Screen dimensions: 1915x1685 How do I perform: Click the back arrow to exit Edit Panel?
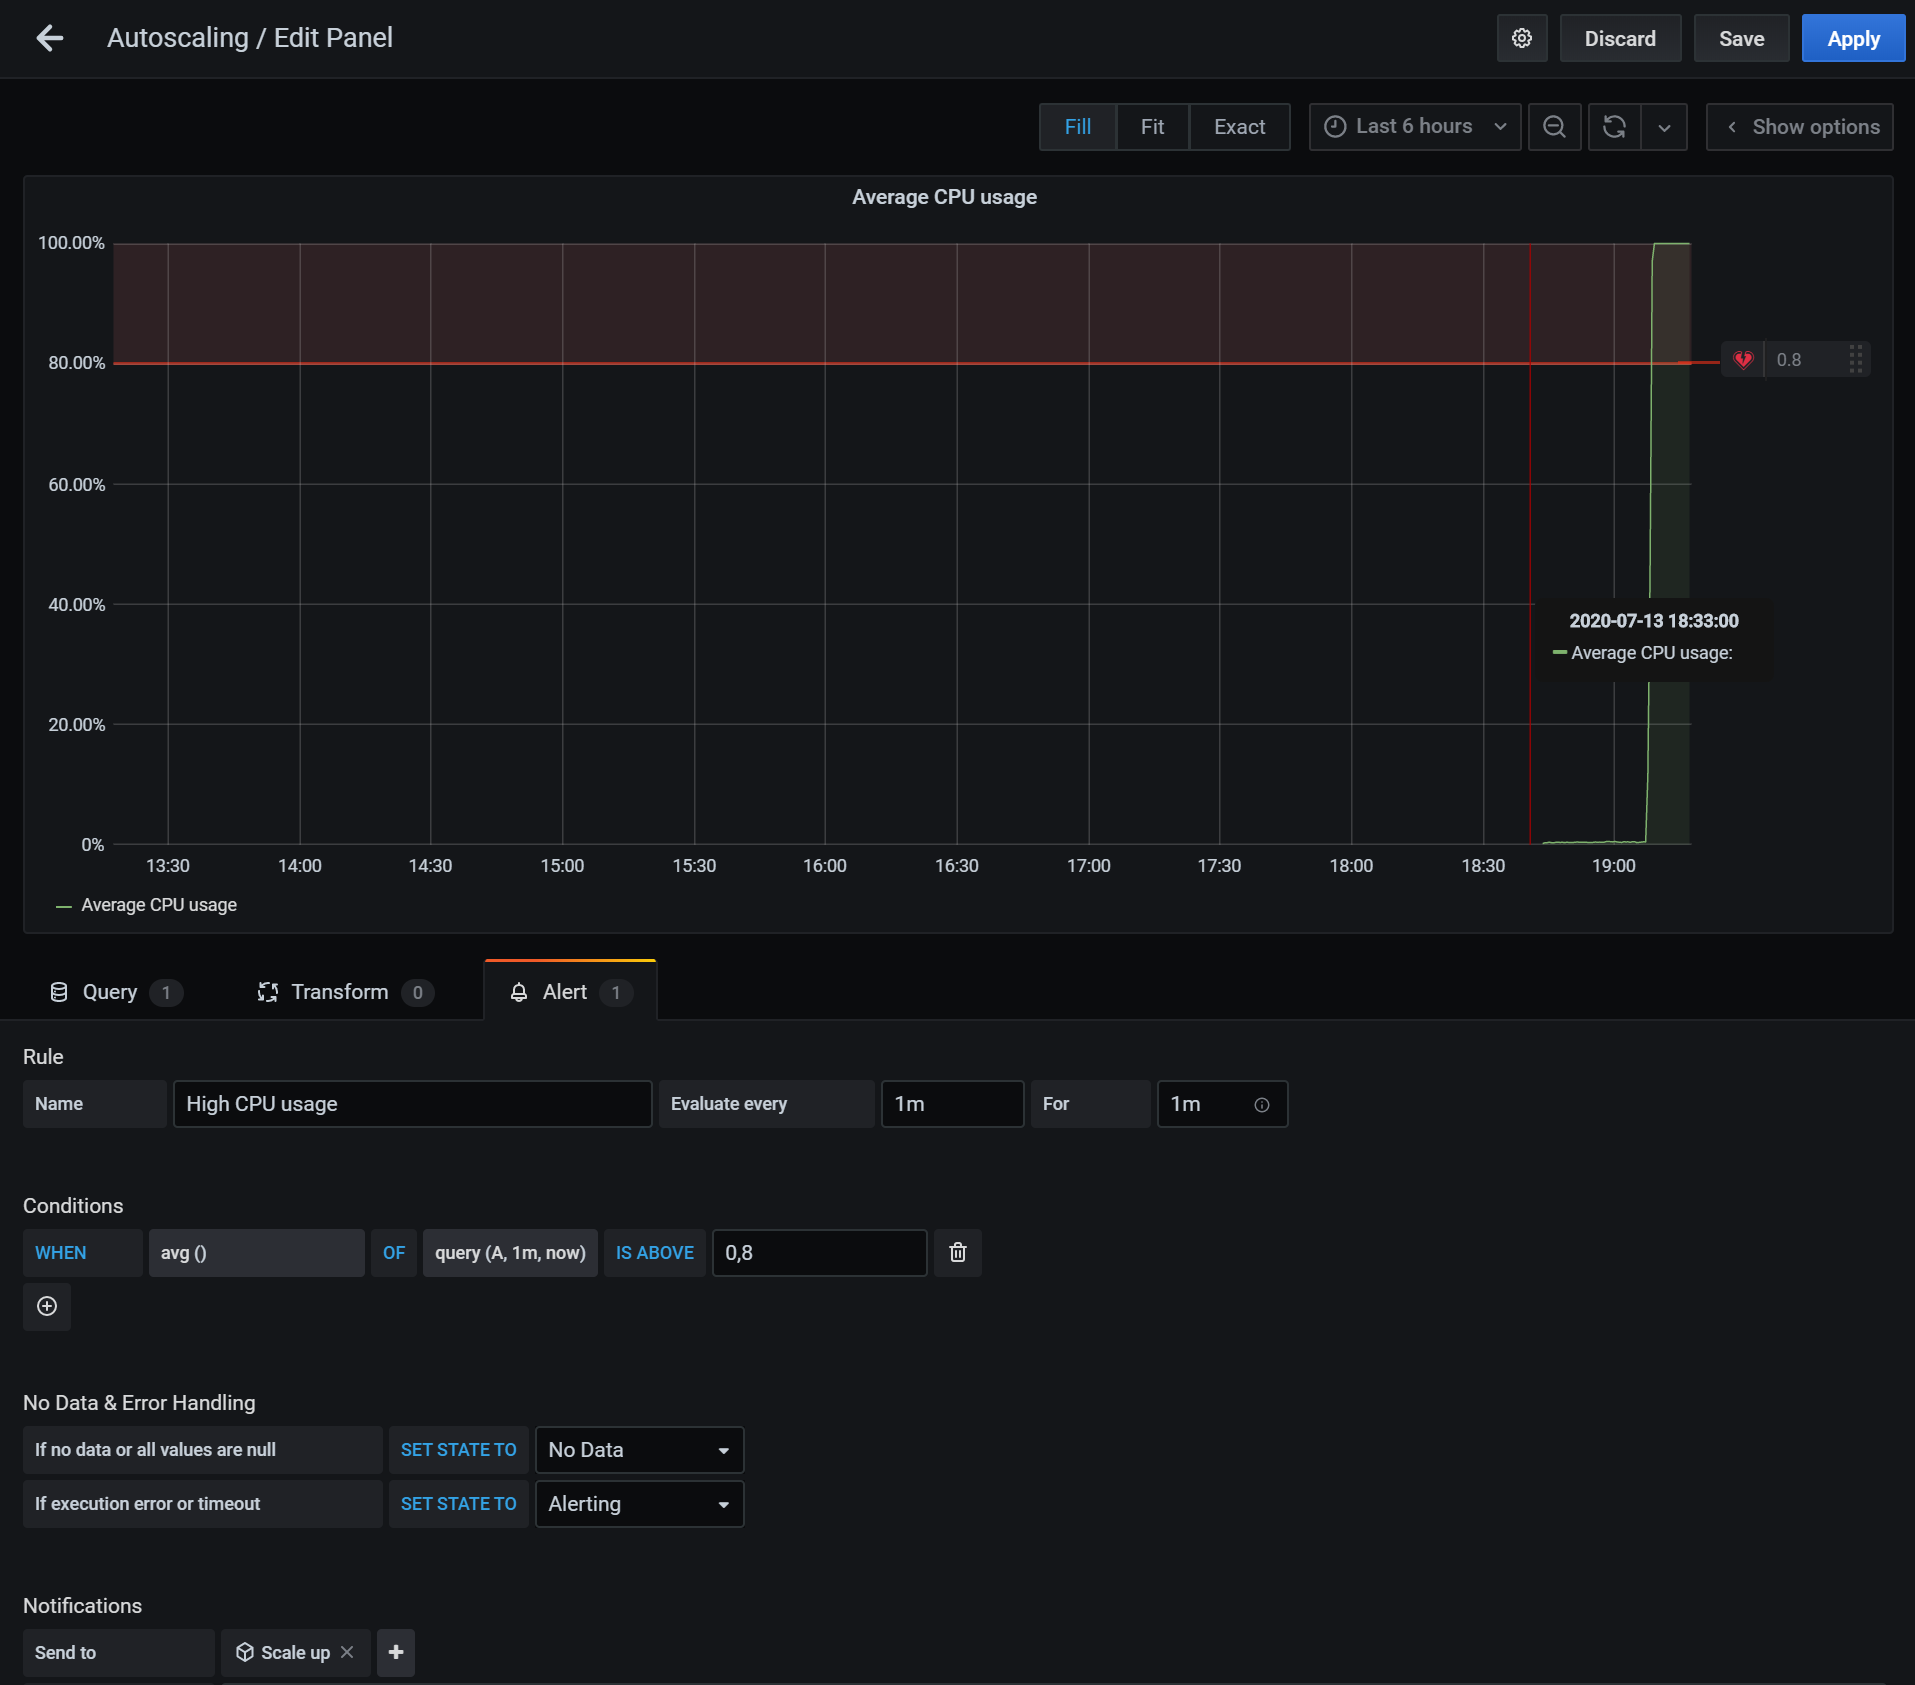coord(49,38)
